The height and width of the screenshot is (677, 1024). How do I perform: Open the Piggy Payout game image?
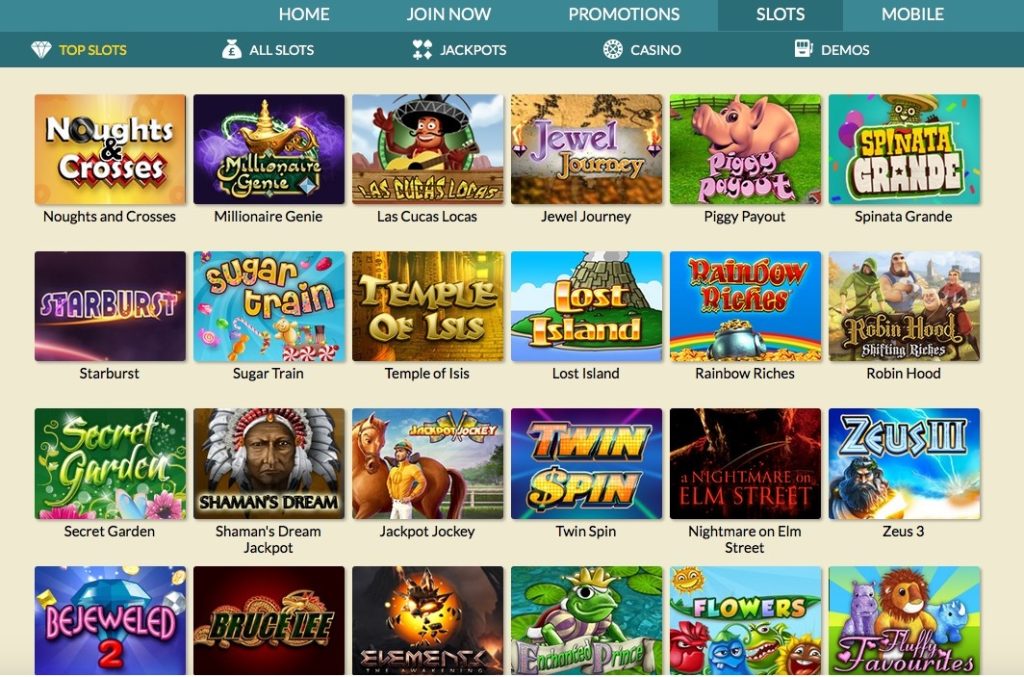745,149
